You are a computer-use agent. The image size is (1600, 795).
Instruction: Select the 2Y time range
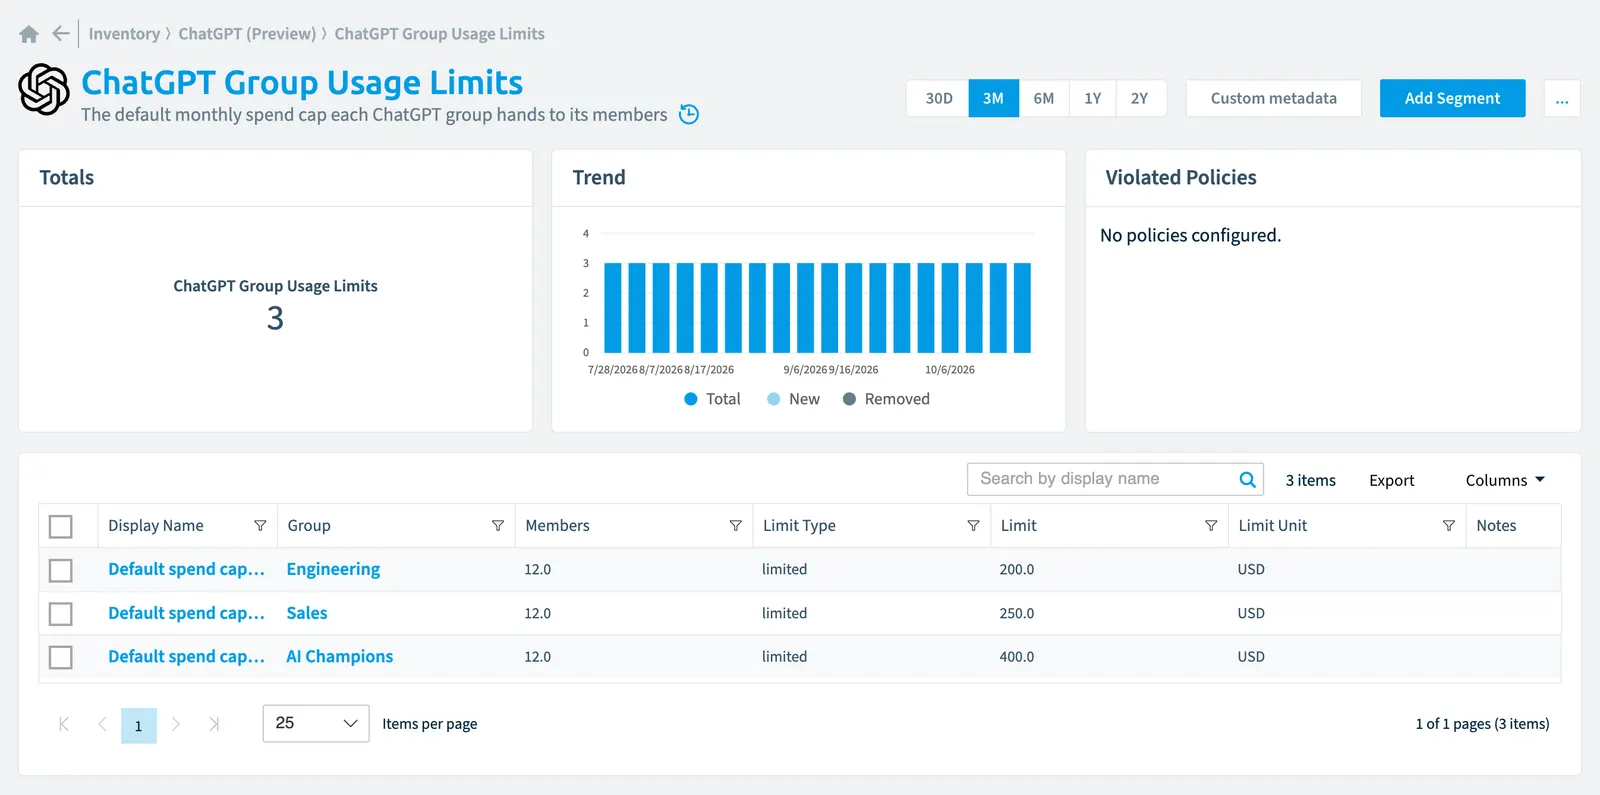(x=1140, y=98)
